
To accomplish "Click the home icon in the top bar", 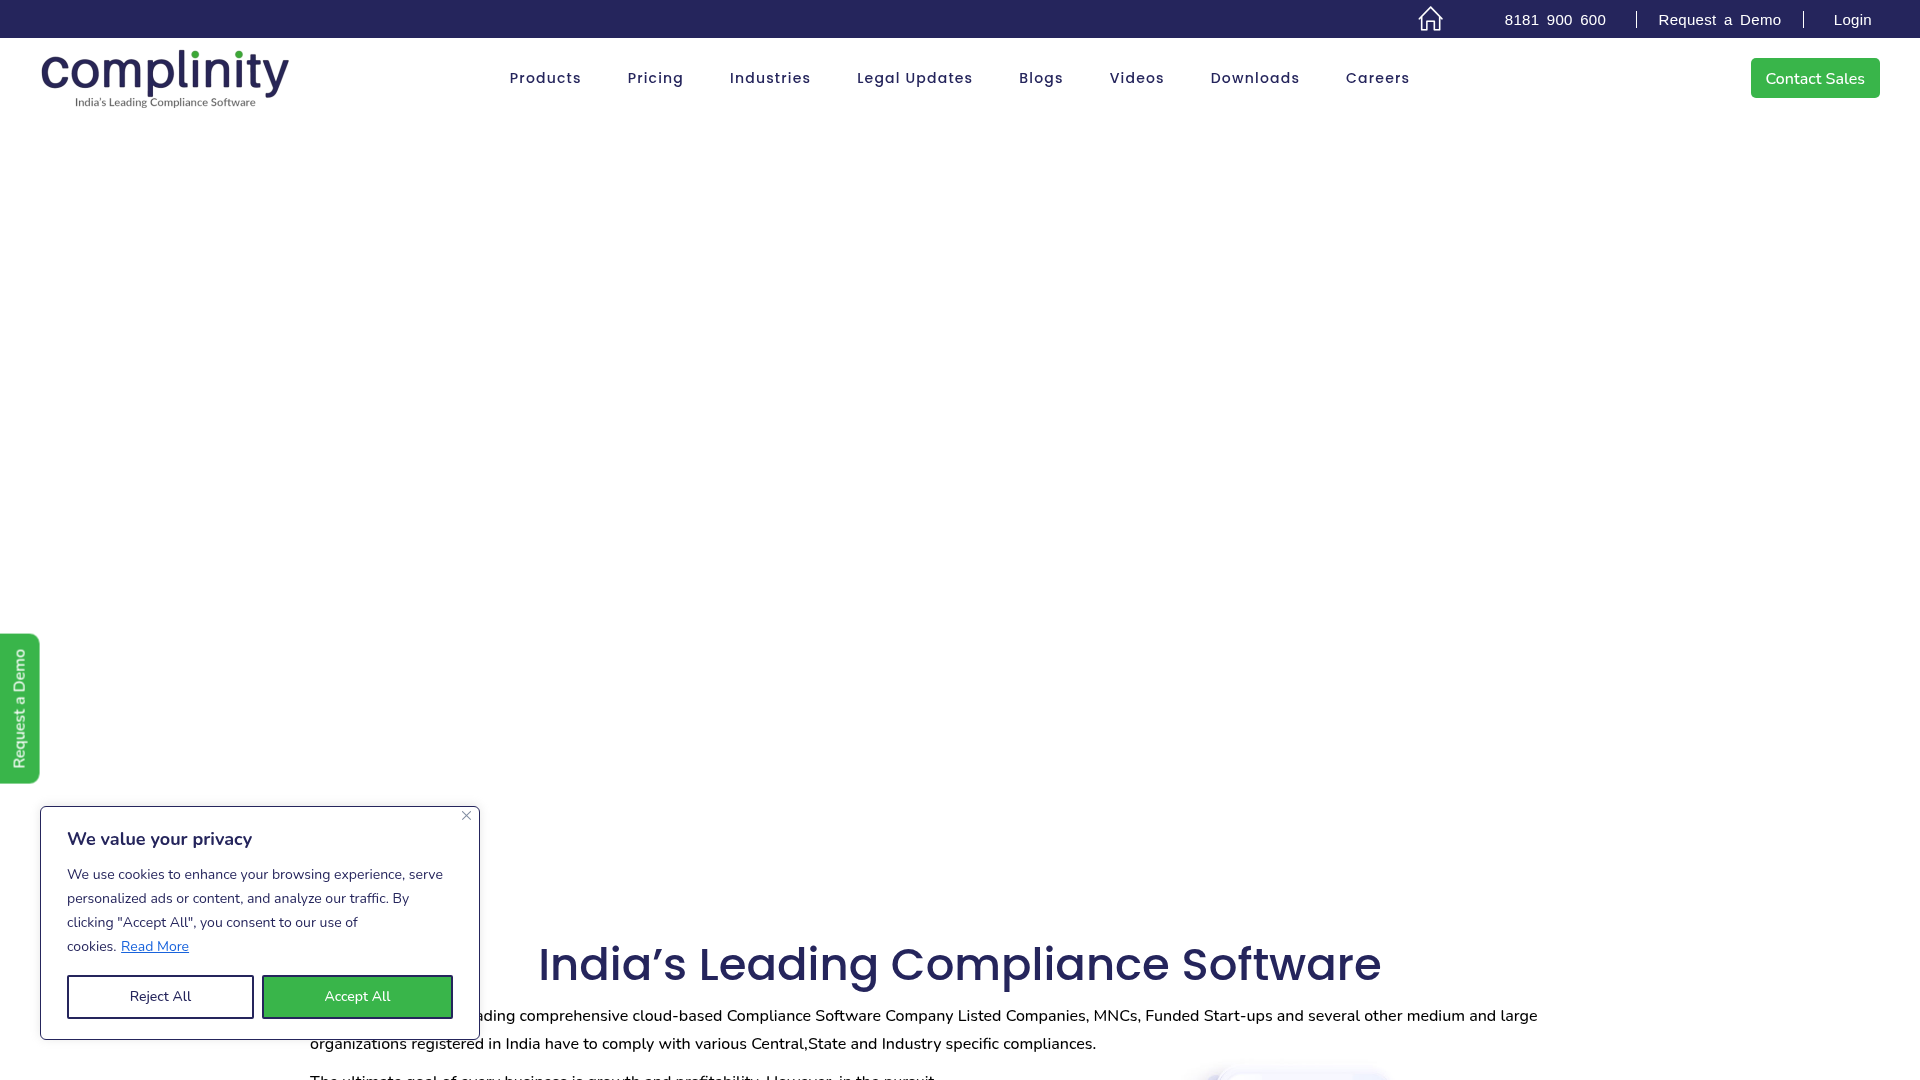I will click(x=1430, y=19).
